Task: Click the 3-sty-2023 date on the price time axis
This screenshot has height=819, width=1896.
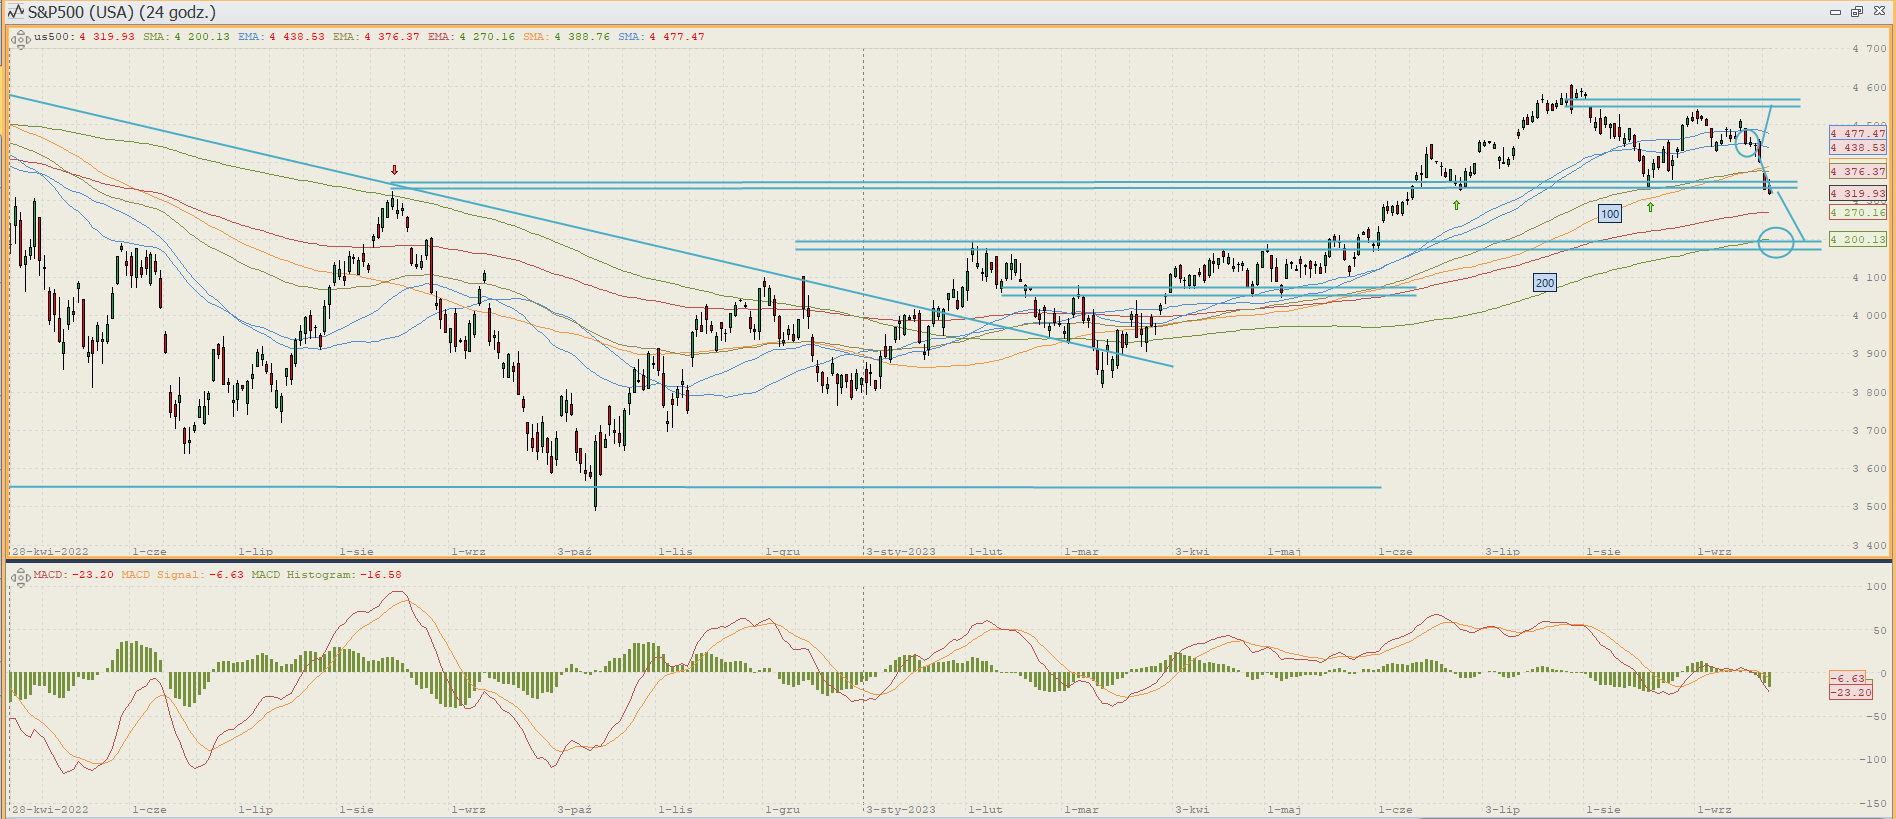Action: point(901,552)
